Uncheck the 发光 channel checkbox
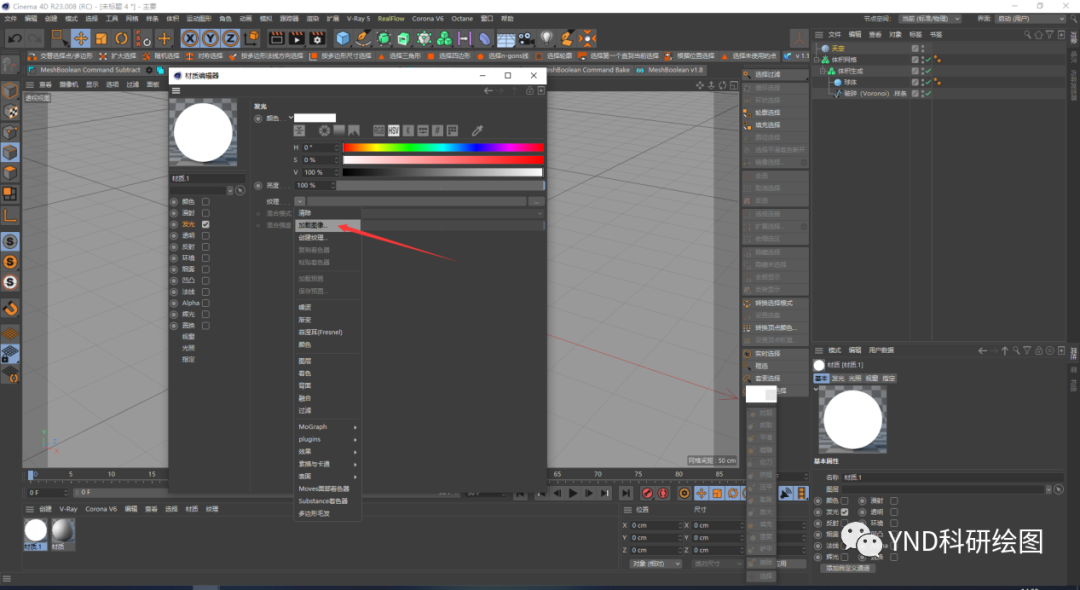Screen dimensions: 1080x590 [205, 224]
